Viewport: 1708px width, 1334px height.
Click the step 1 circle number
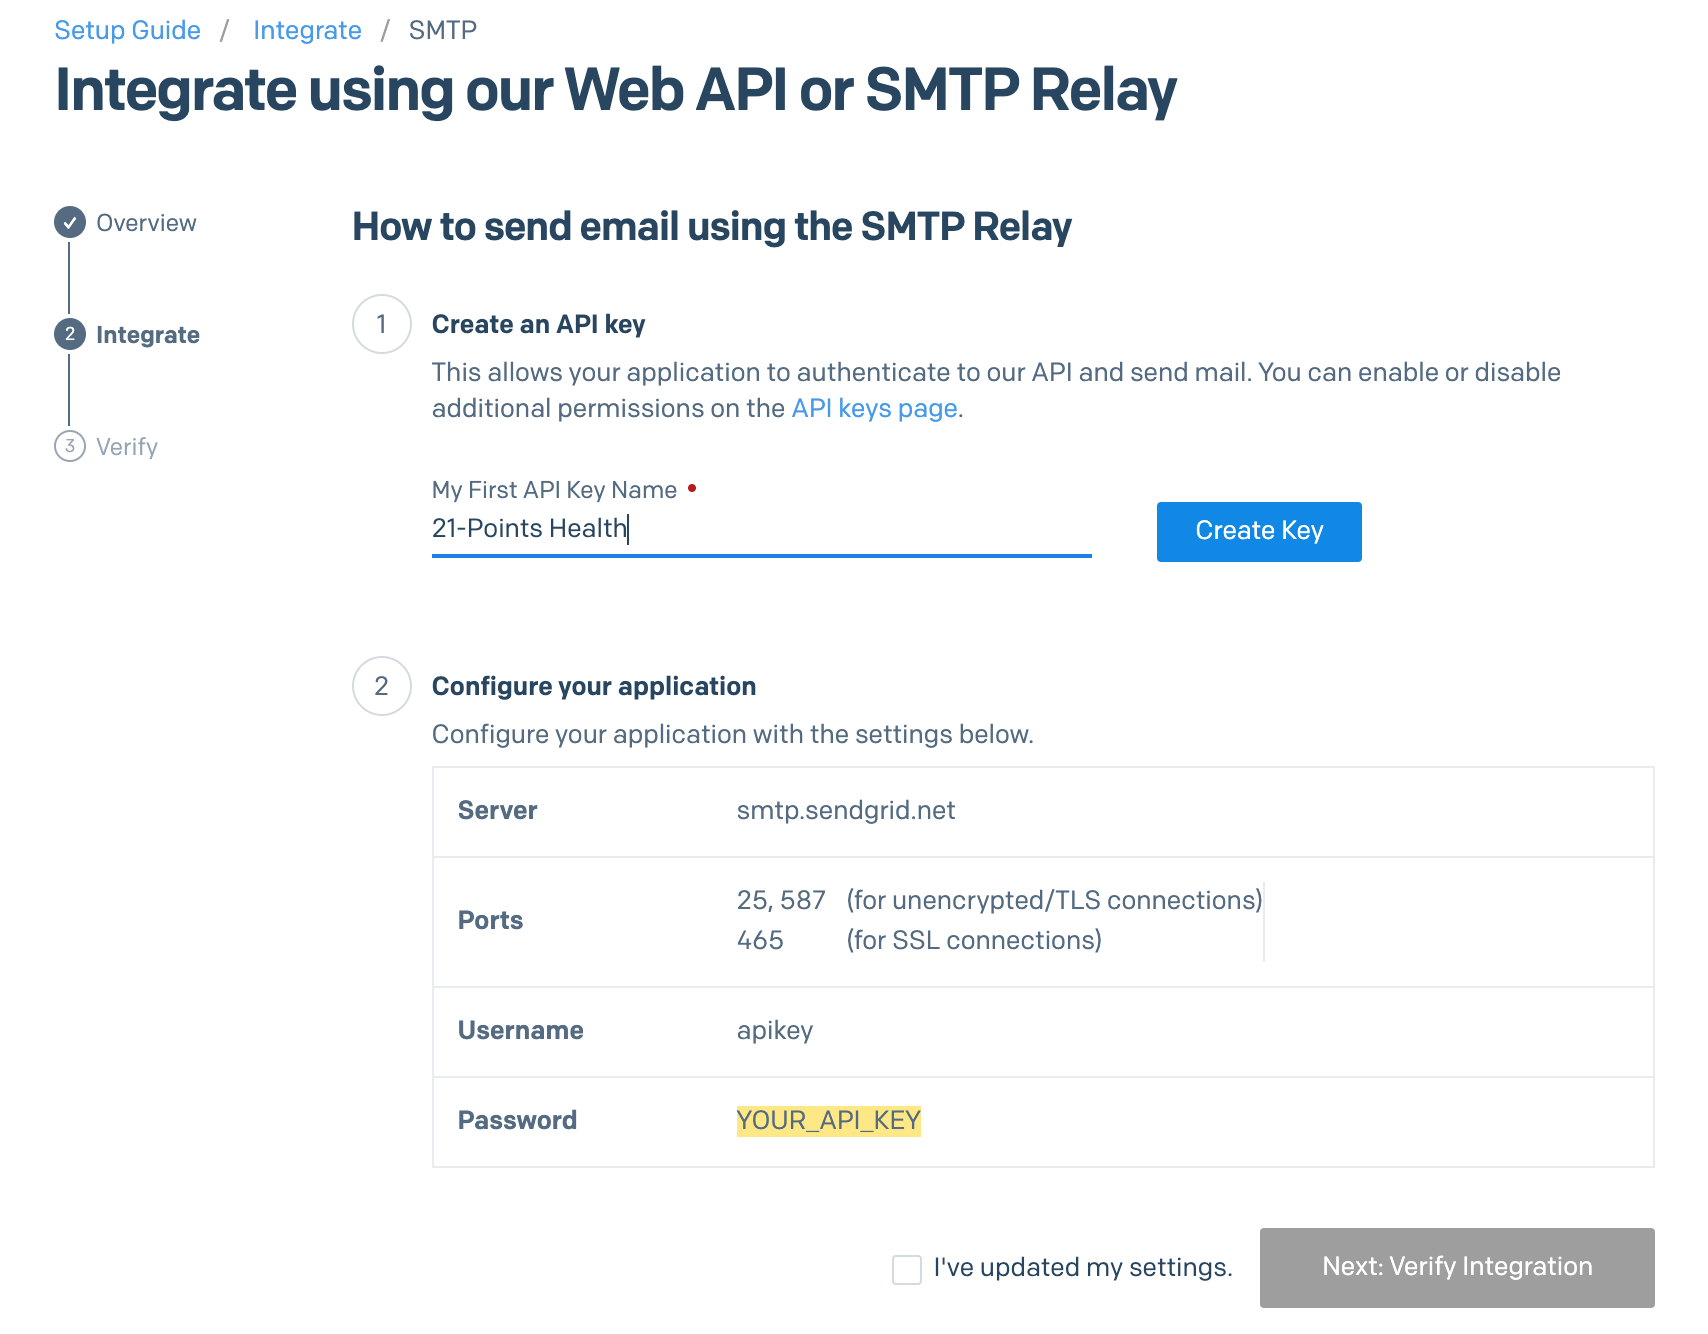381,324
